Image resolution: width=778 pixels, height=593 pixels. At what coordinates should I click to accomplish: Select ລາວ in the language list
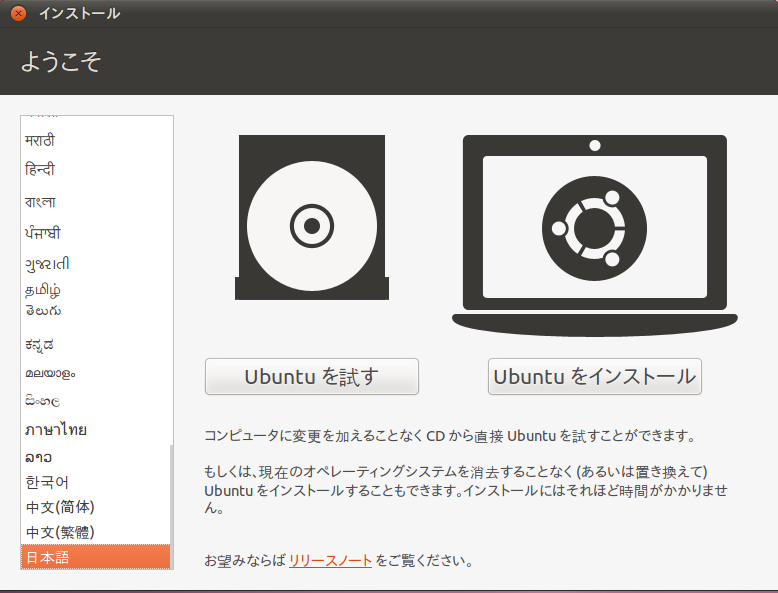(95, 457)
